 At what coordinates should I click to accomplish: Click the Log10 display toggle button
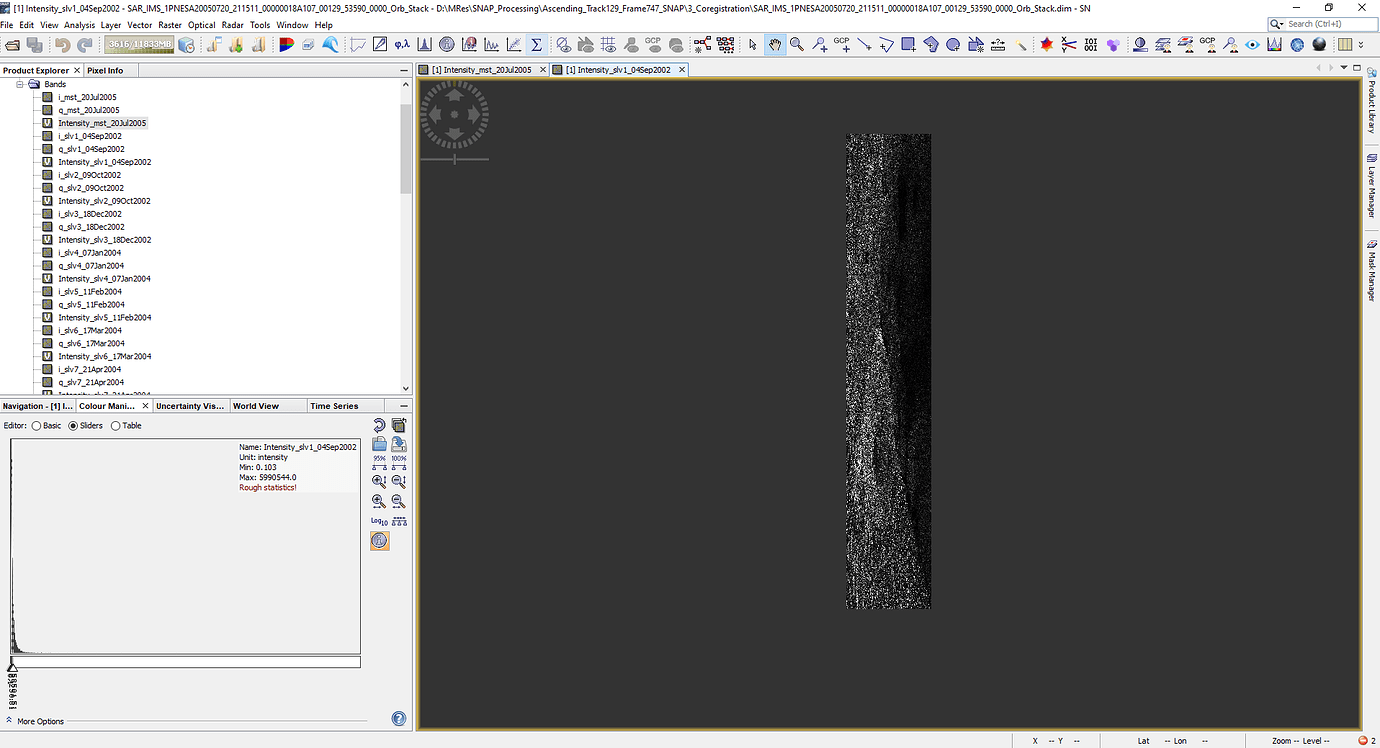pyautogui.click(x=379, y=521)
